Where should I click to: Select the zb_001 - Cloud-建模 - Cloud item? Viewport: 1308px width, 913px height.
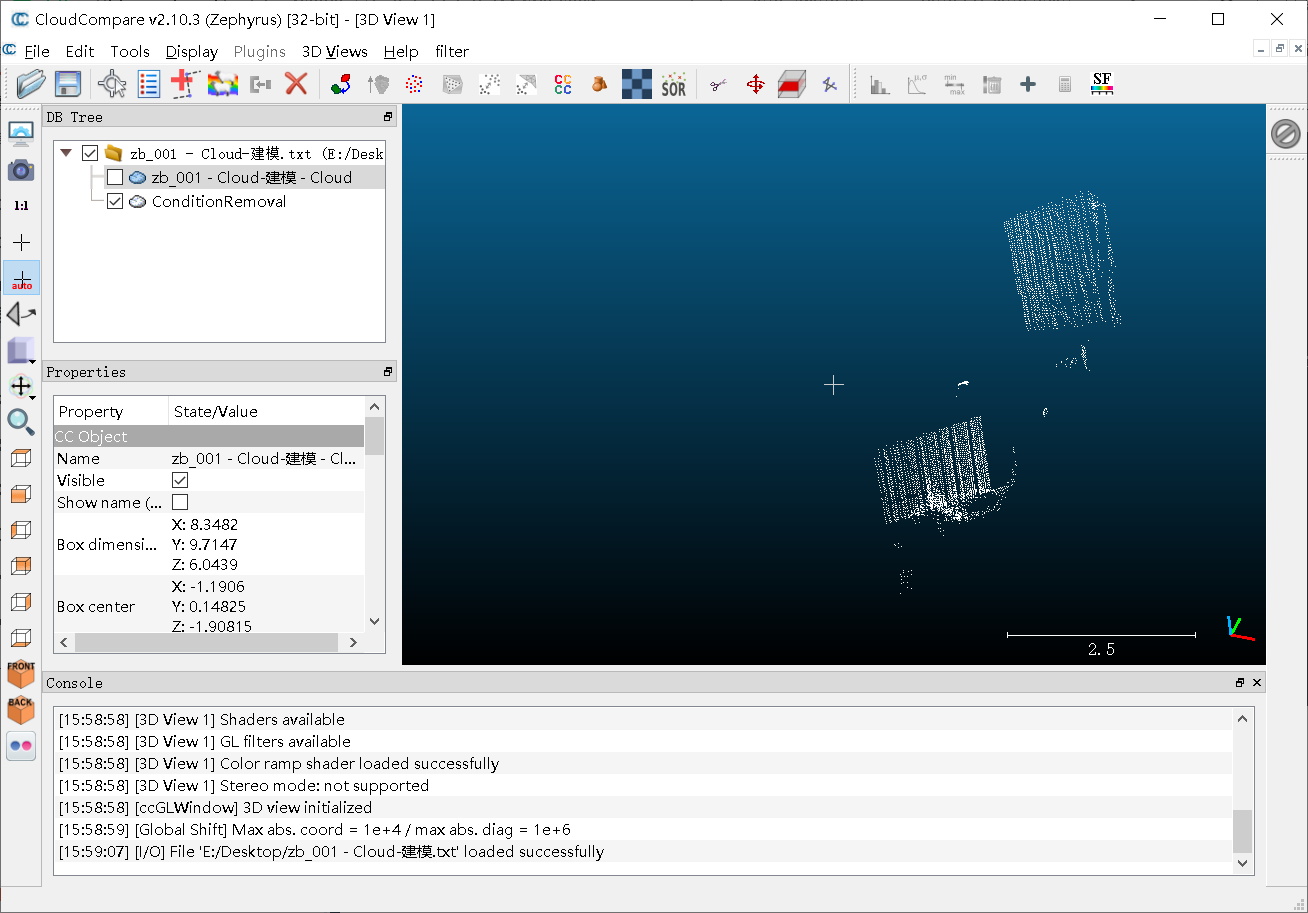252,177
